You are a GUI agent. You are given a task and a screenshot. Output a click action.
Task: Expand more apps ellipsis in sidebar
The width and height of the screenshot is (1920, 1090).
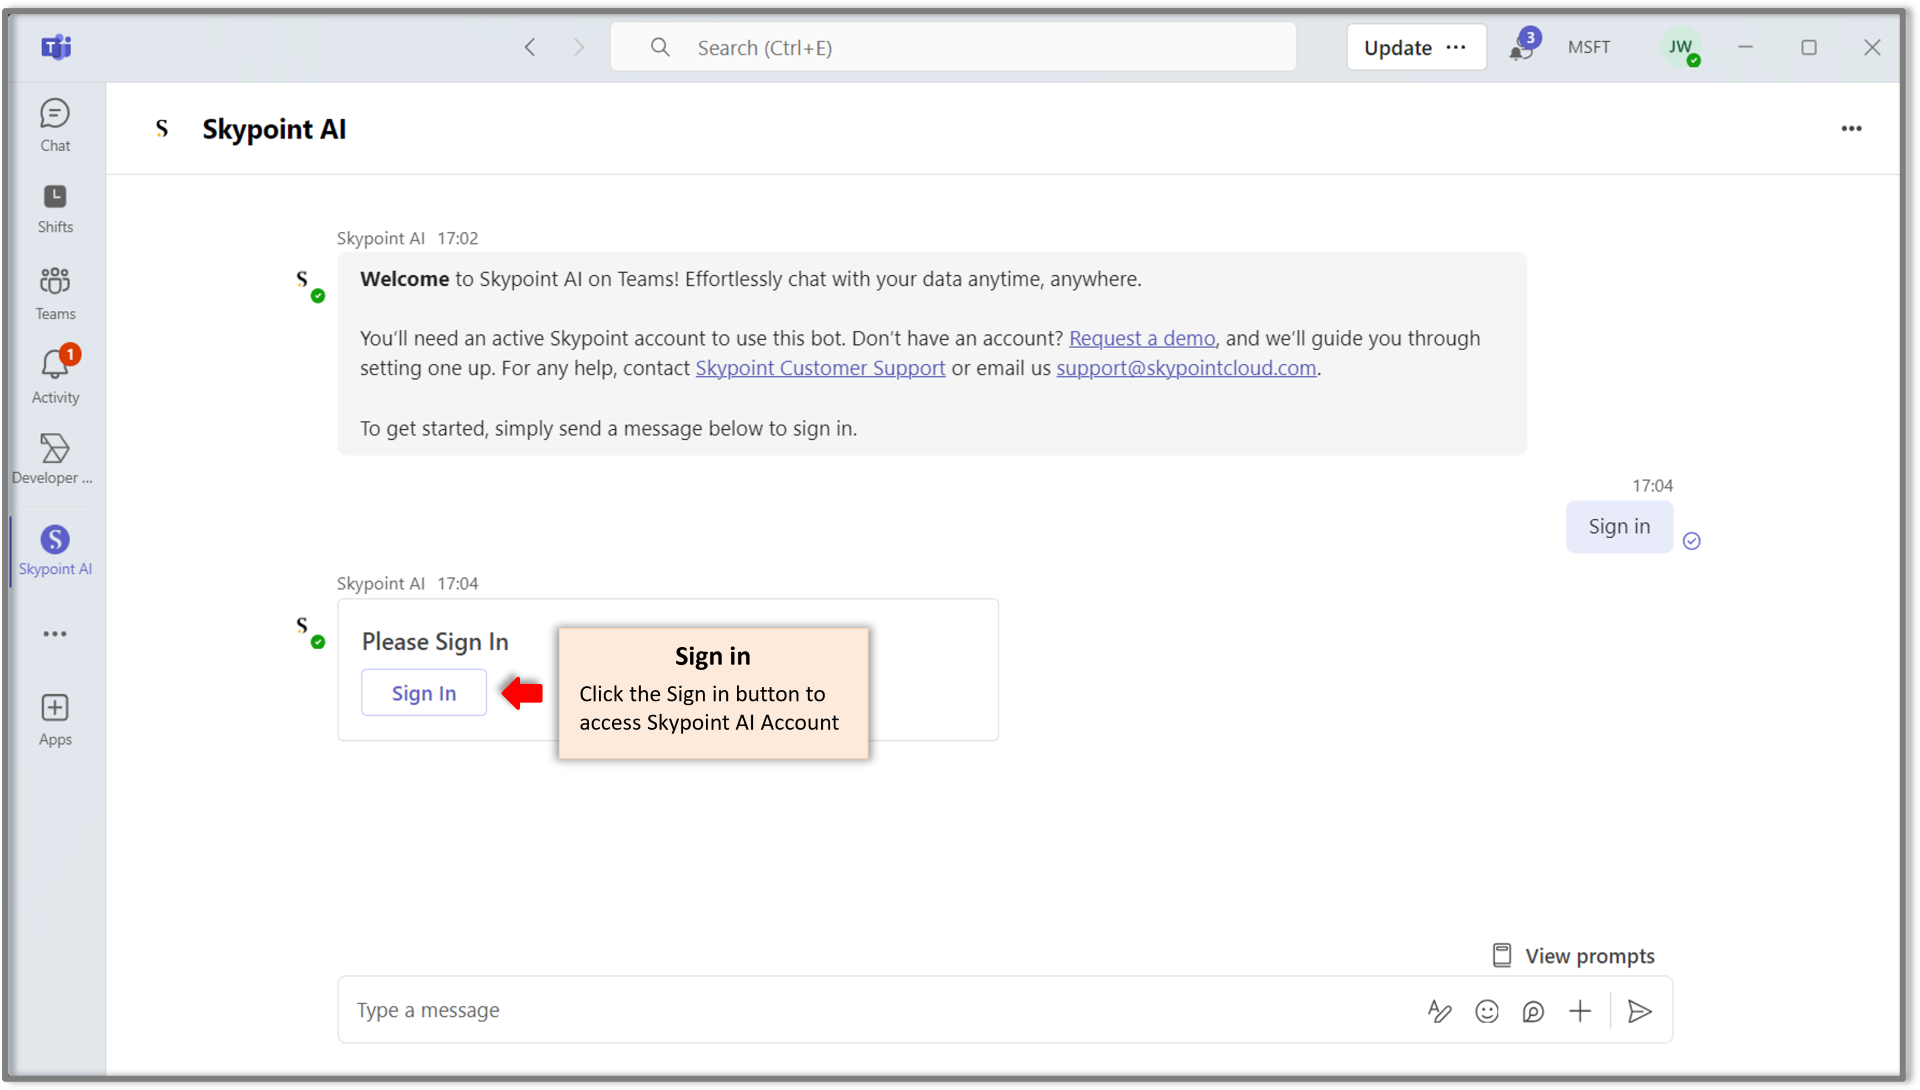point(55,634)
